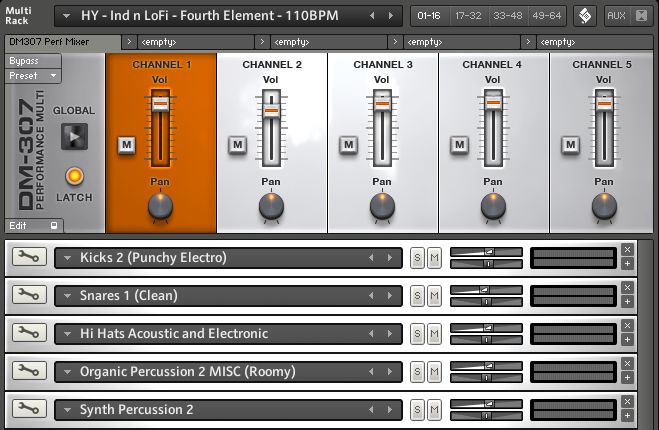Remove the Snares 1 instrument with its X

coord(627,288)
